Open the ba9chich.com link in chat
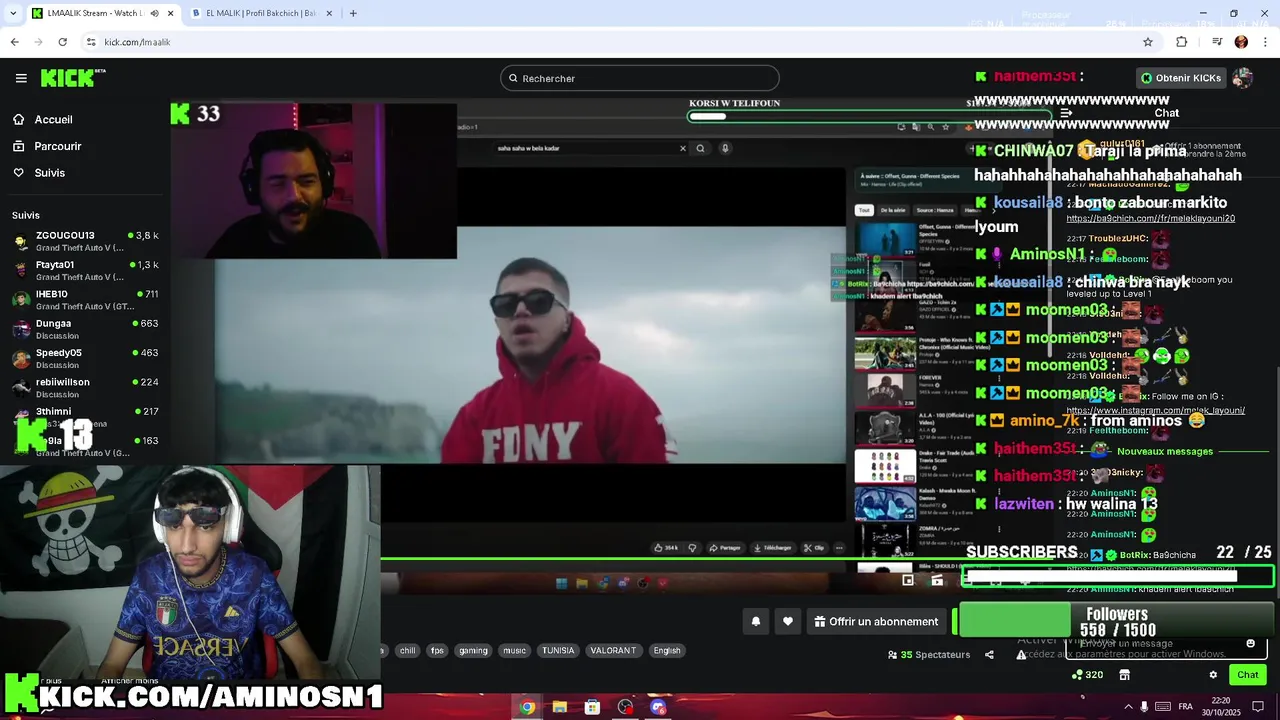Viewport: 1280px width, 720px height. [x=1150, y=218]
